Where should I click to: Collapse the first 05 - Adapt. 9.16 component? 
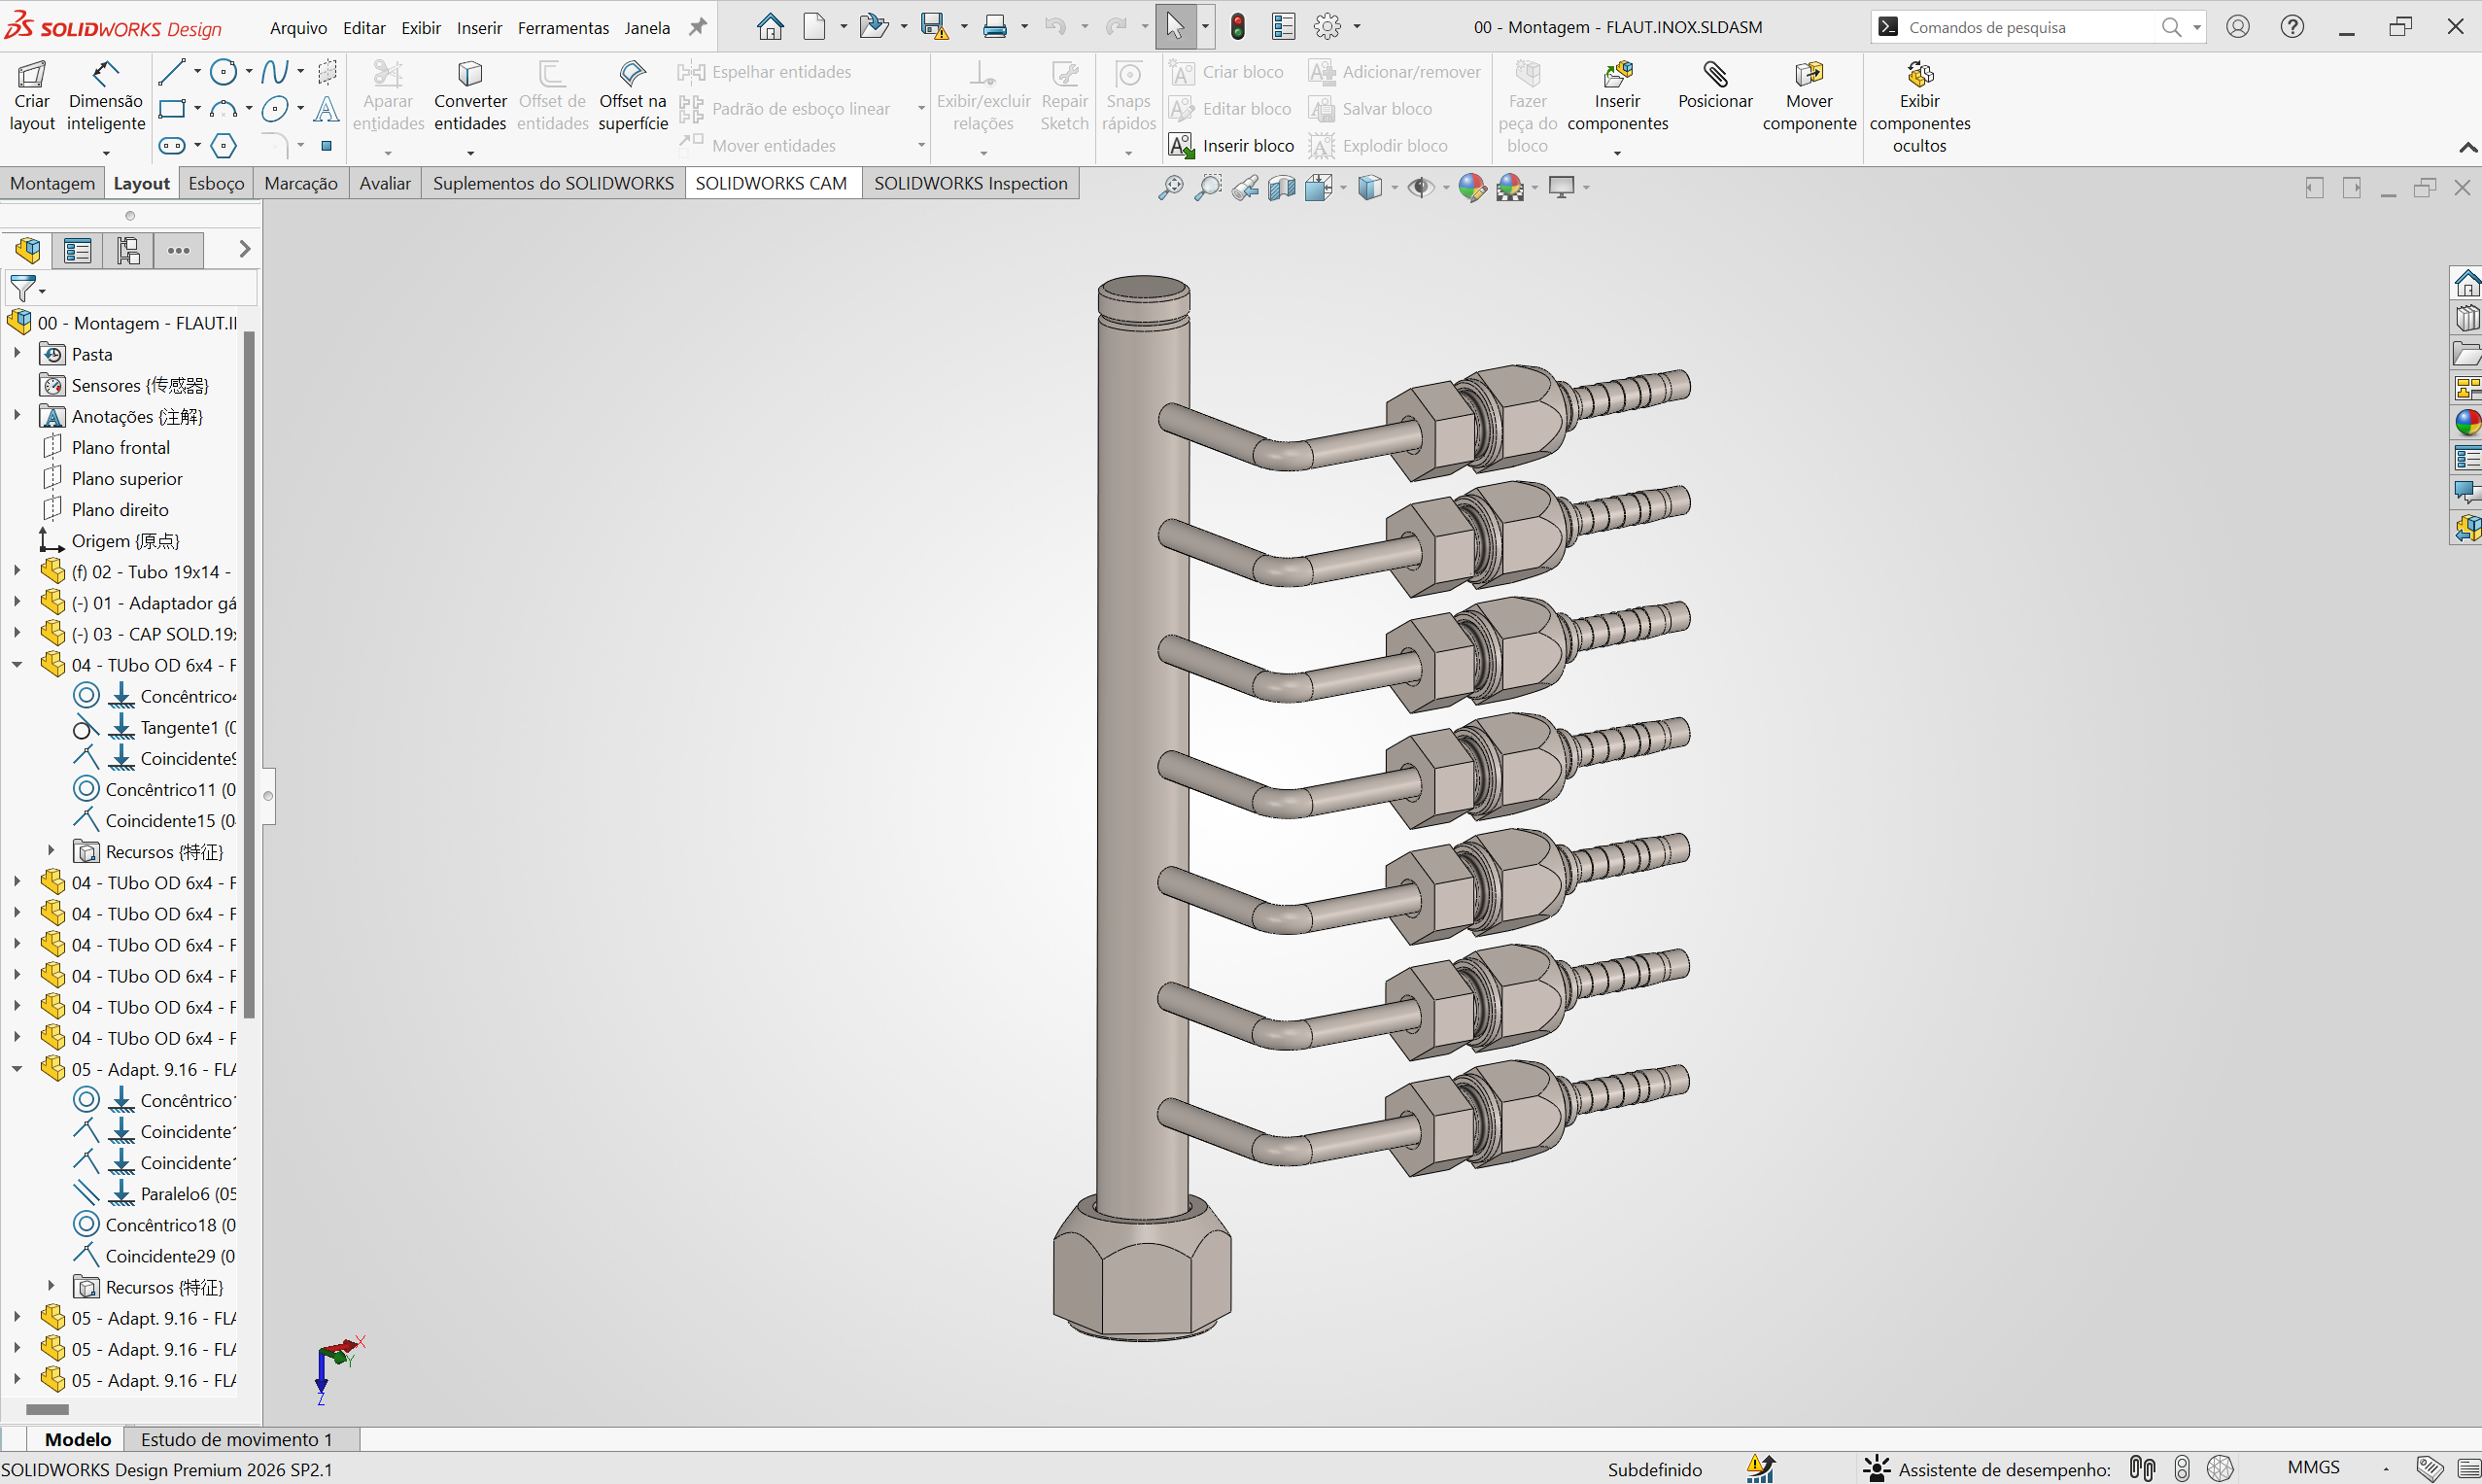click(17, 1068)
